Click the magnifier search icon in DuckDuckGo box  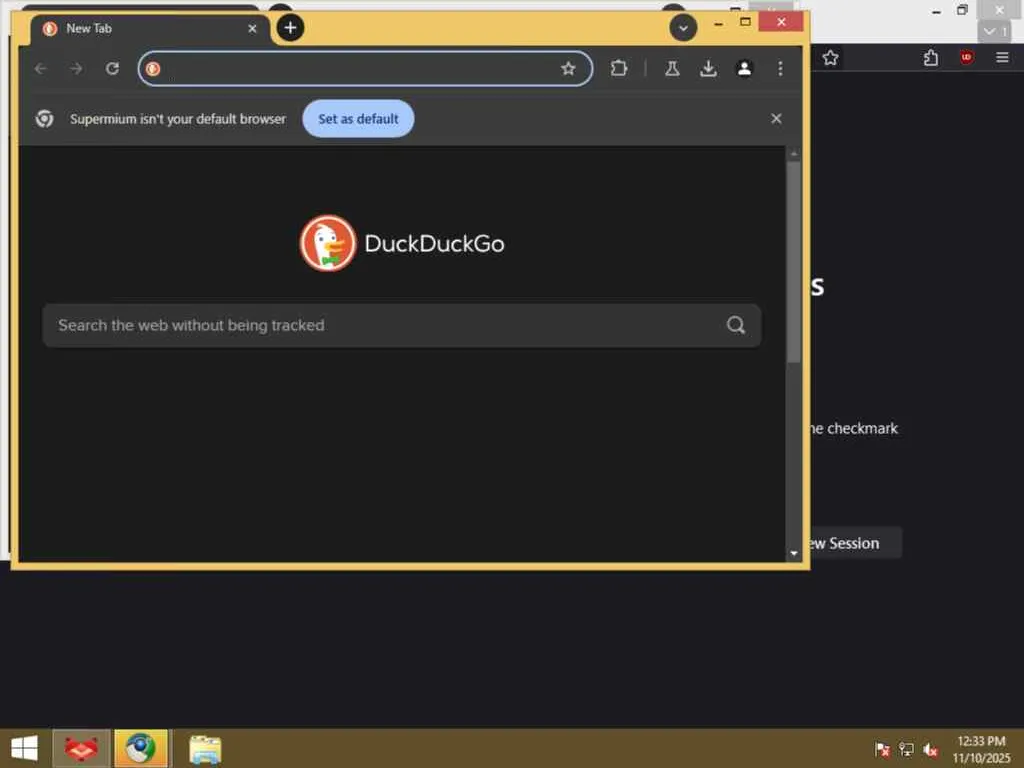point(736,325)
